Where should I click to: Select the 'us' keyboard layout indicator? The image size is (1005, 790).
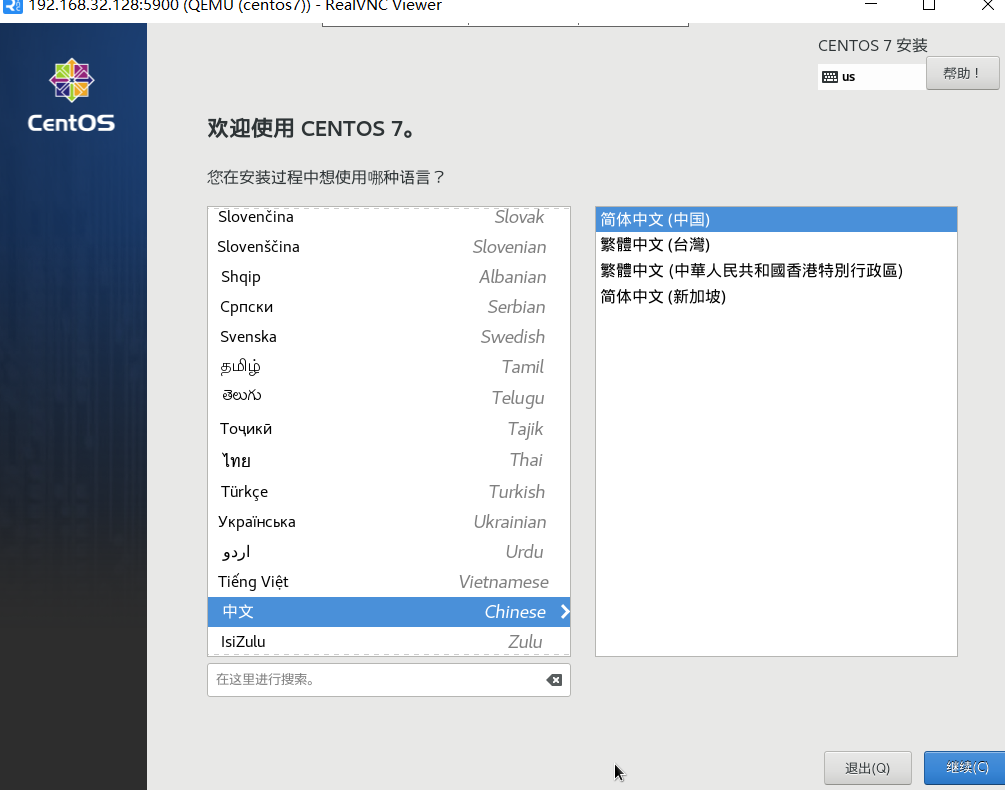[872, 77]
